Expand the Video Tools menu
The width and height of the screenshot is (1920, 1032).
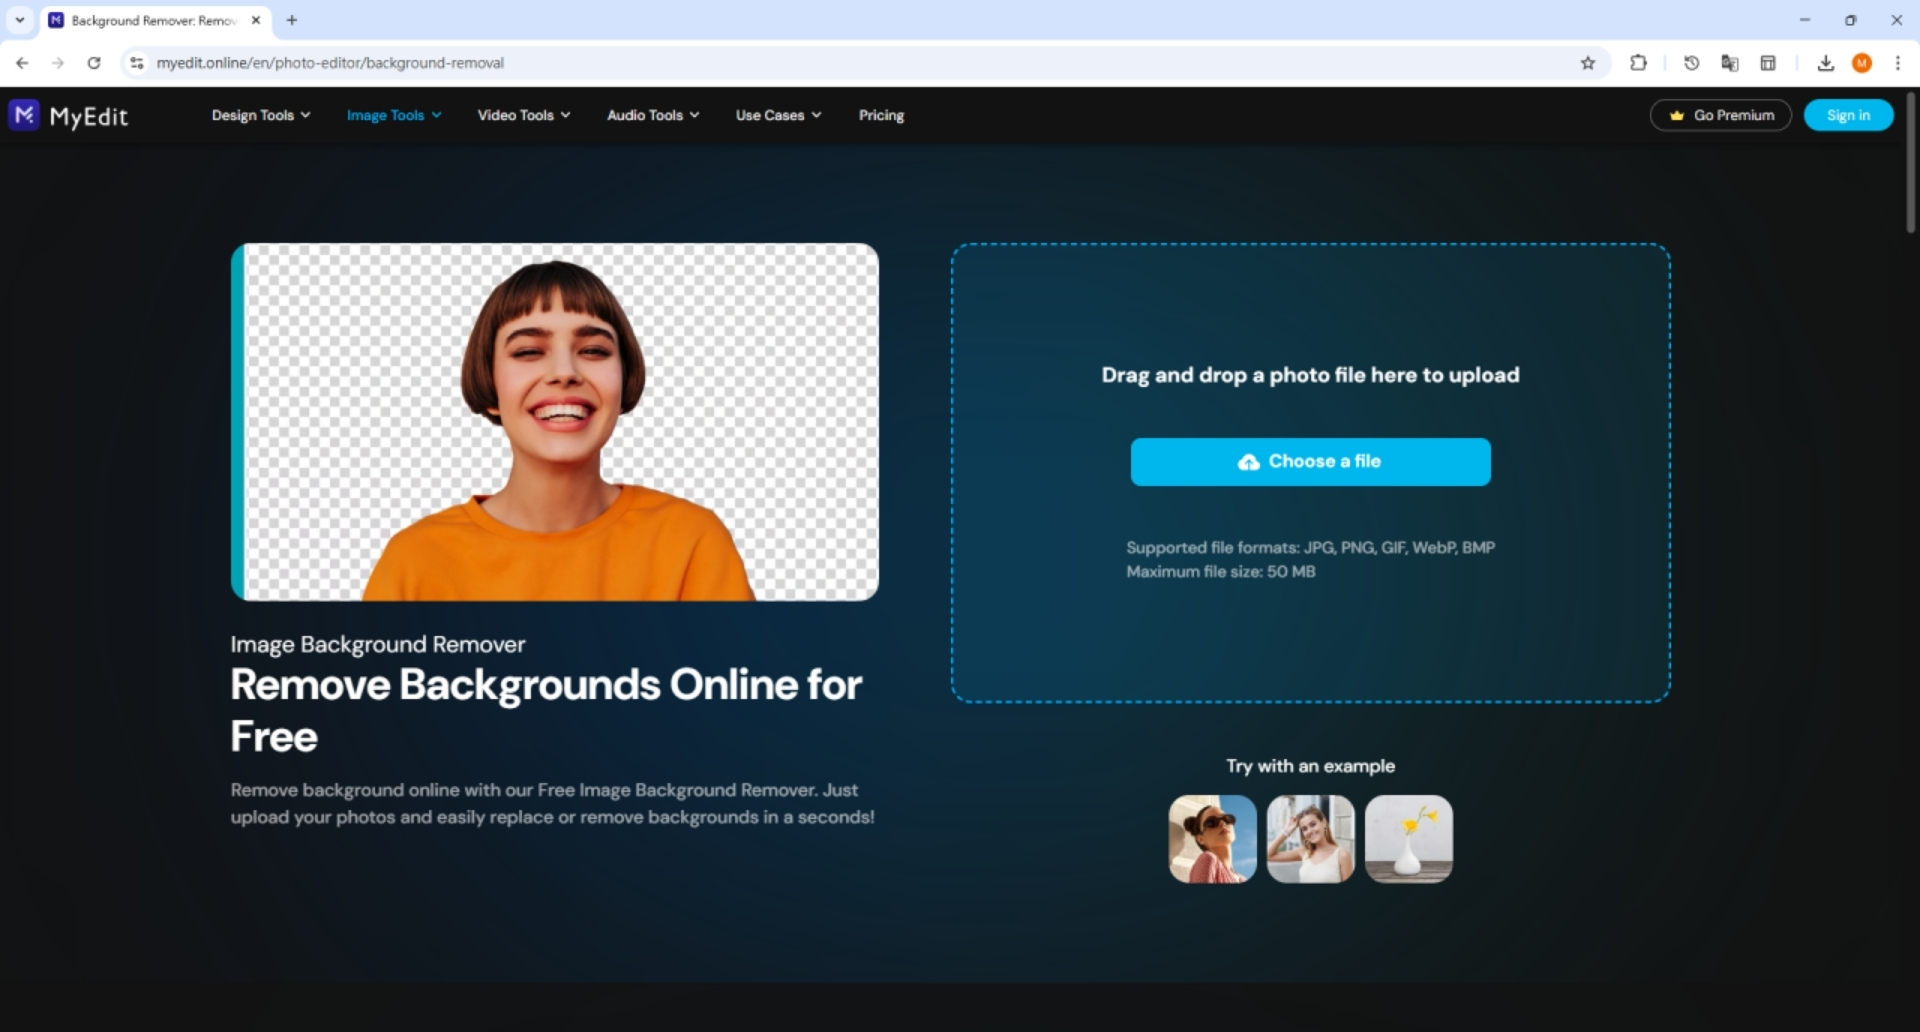(x=524, y=115)
